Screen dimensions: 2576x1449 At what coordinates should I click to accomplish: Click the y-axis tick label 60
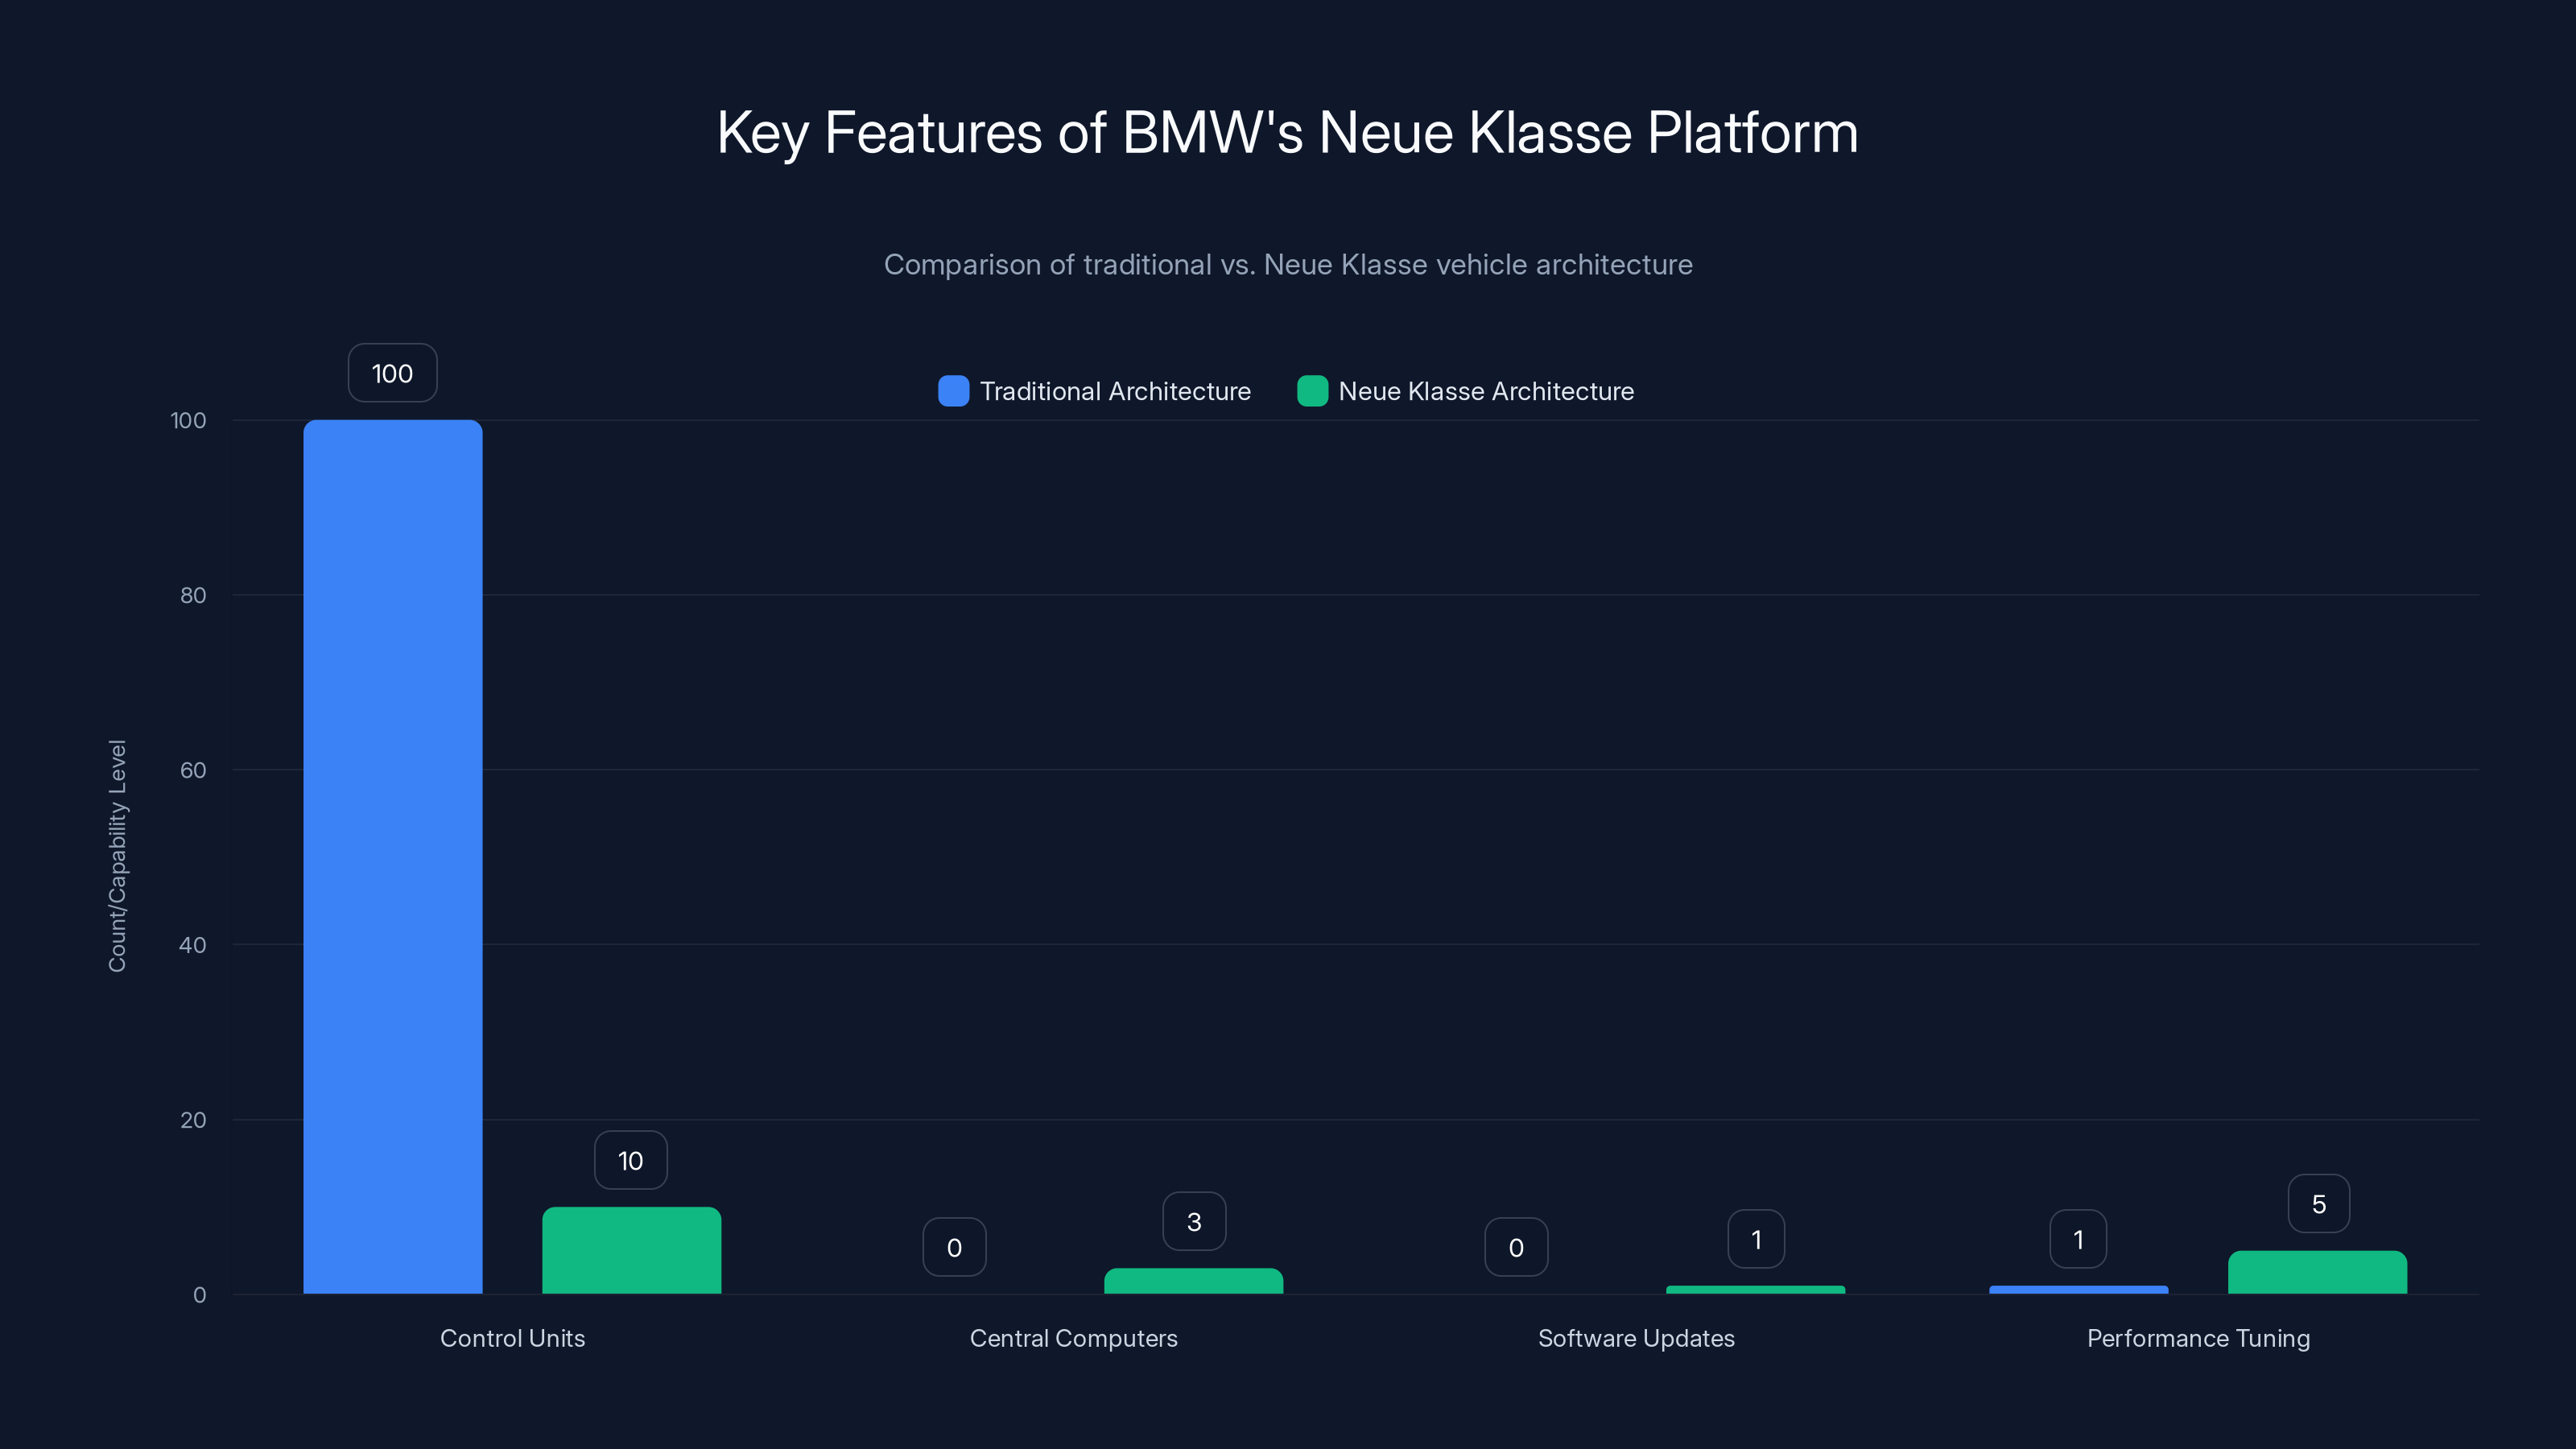point(193,770)
